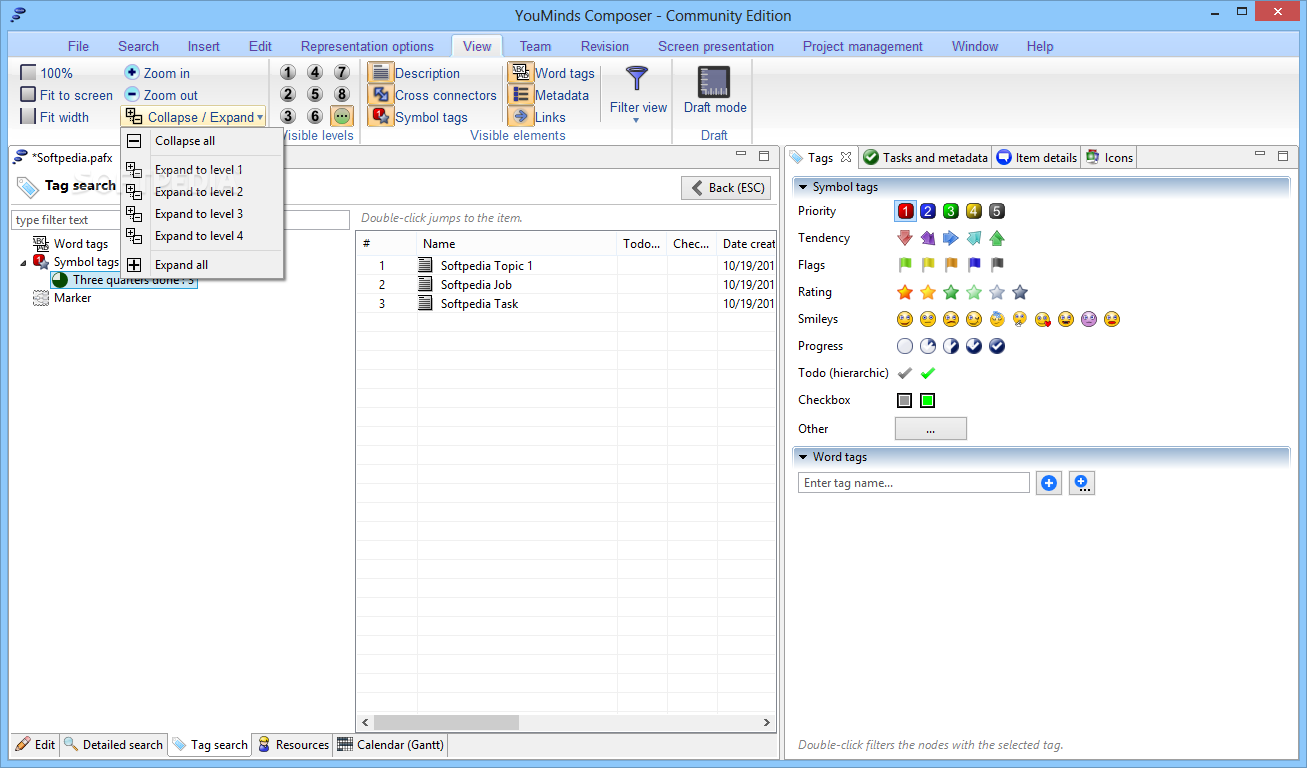Click the Zoom in icon
The image size is (1307, 768).
tap(132, 73)
